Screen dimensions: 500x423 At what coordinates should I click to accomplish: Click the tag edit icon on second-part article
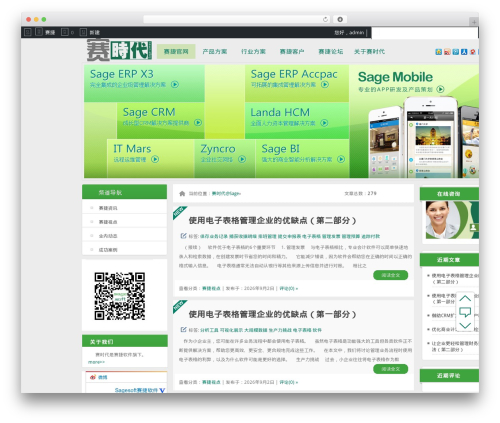click(183, 236)
